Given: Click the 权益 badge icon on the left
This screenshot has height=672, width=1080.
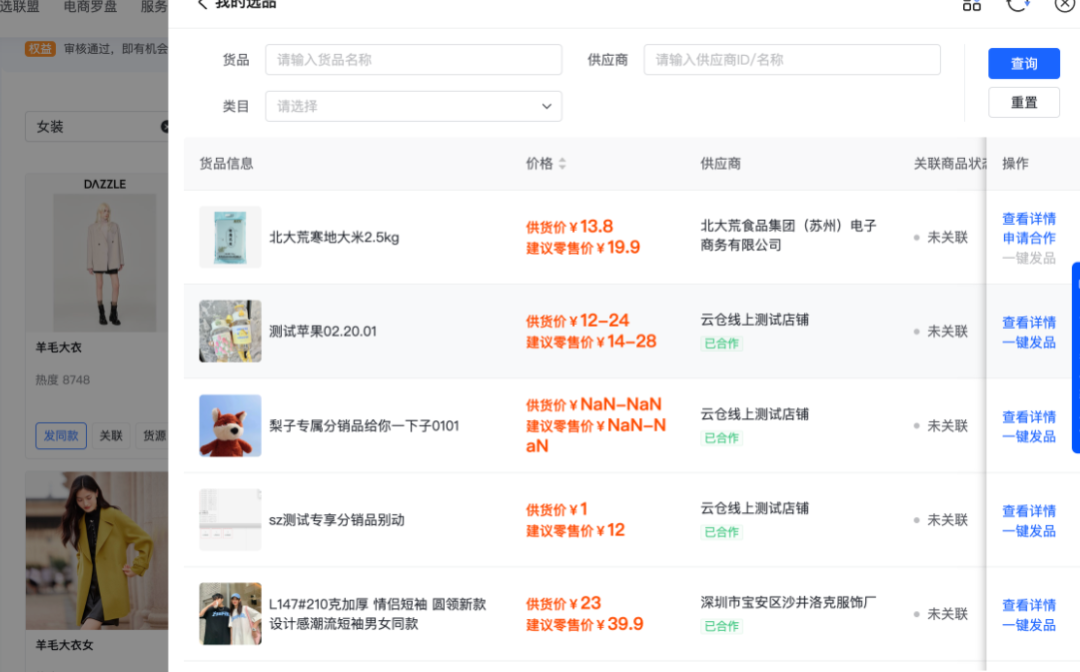Looking at the screenshot, I should [x=39, y=47].
